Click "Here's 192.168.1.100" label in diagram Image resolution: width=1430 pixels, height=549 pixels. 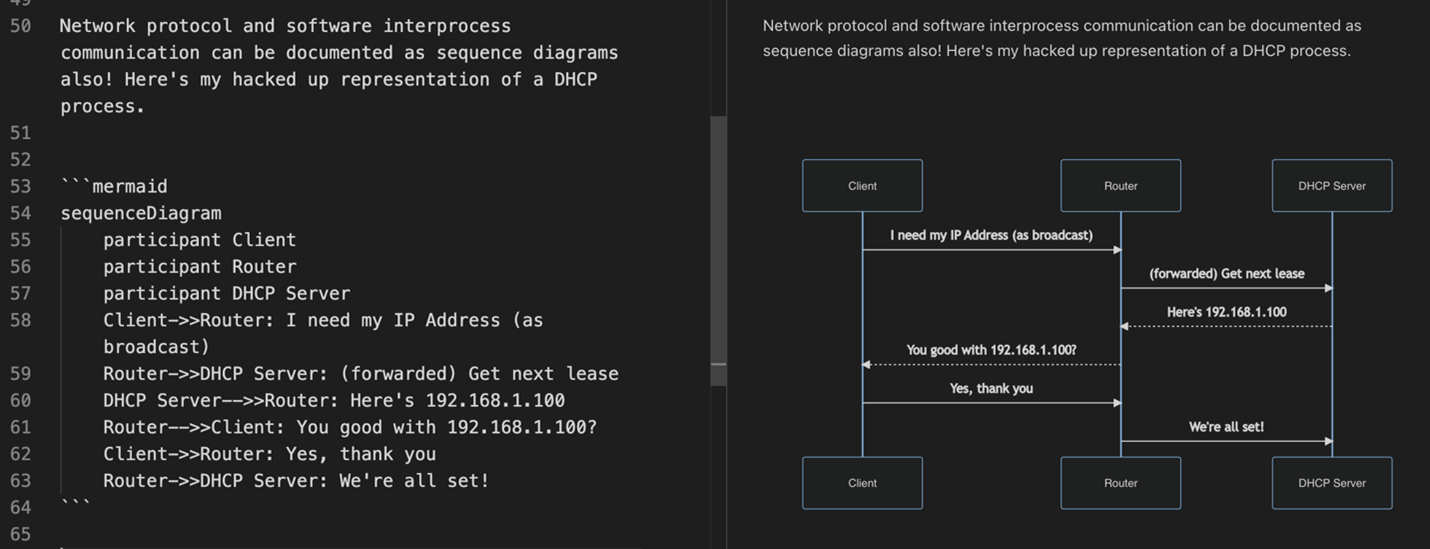(1226, 312)
